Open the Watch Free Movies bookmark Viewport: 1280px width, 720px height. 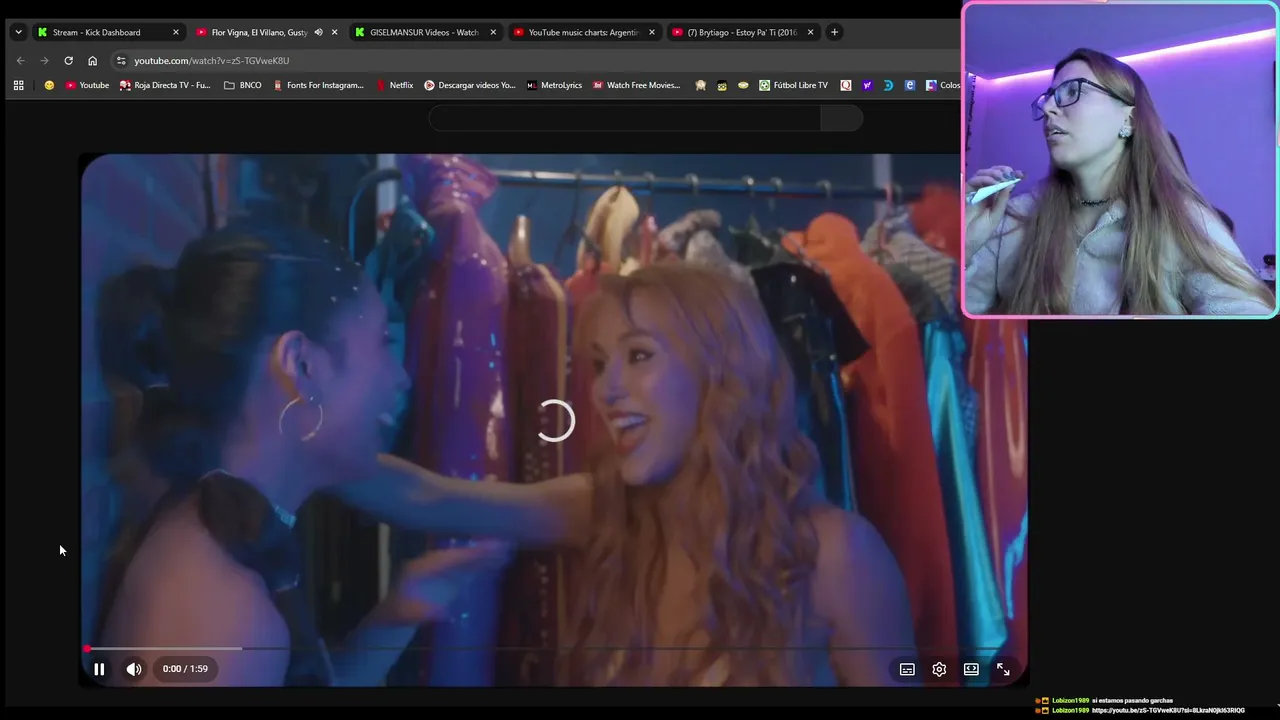(636, 85)
